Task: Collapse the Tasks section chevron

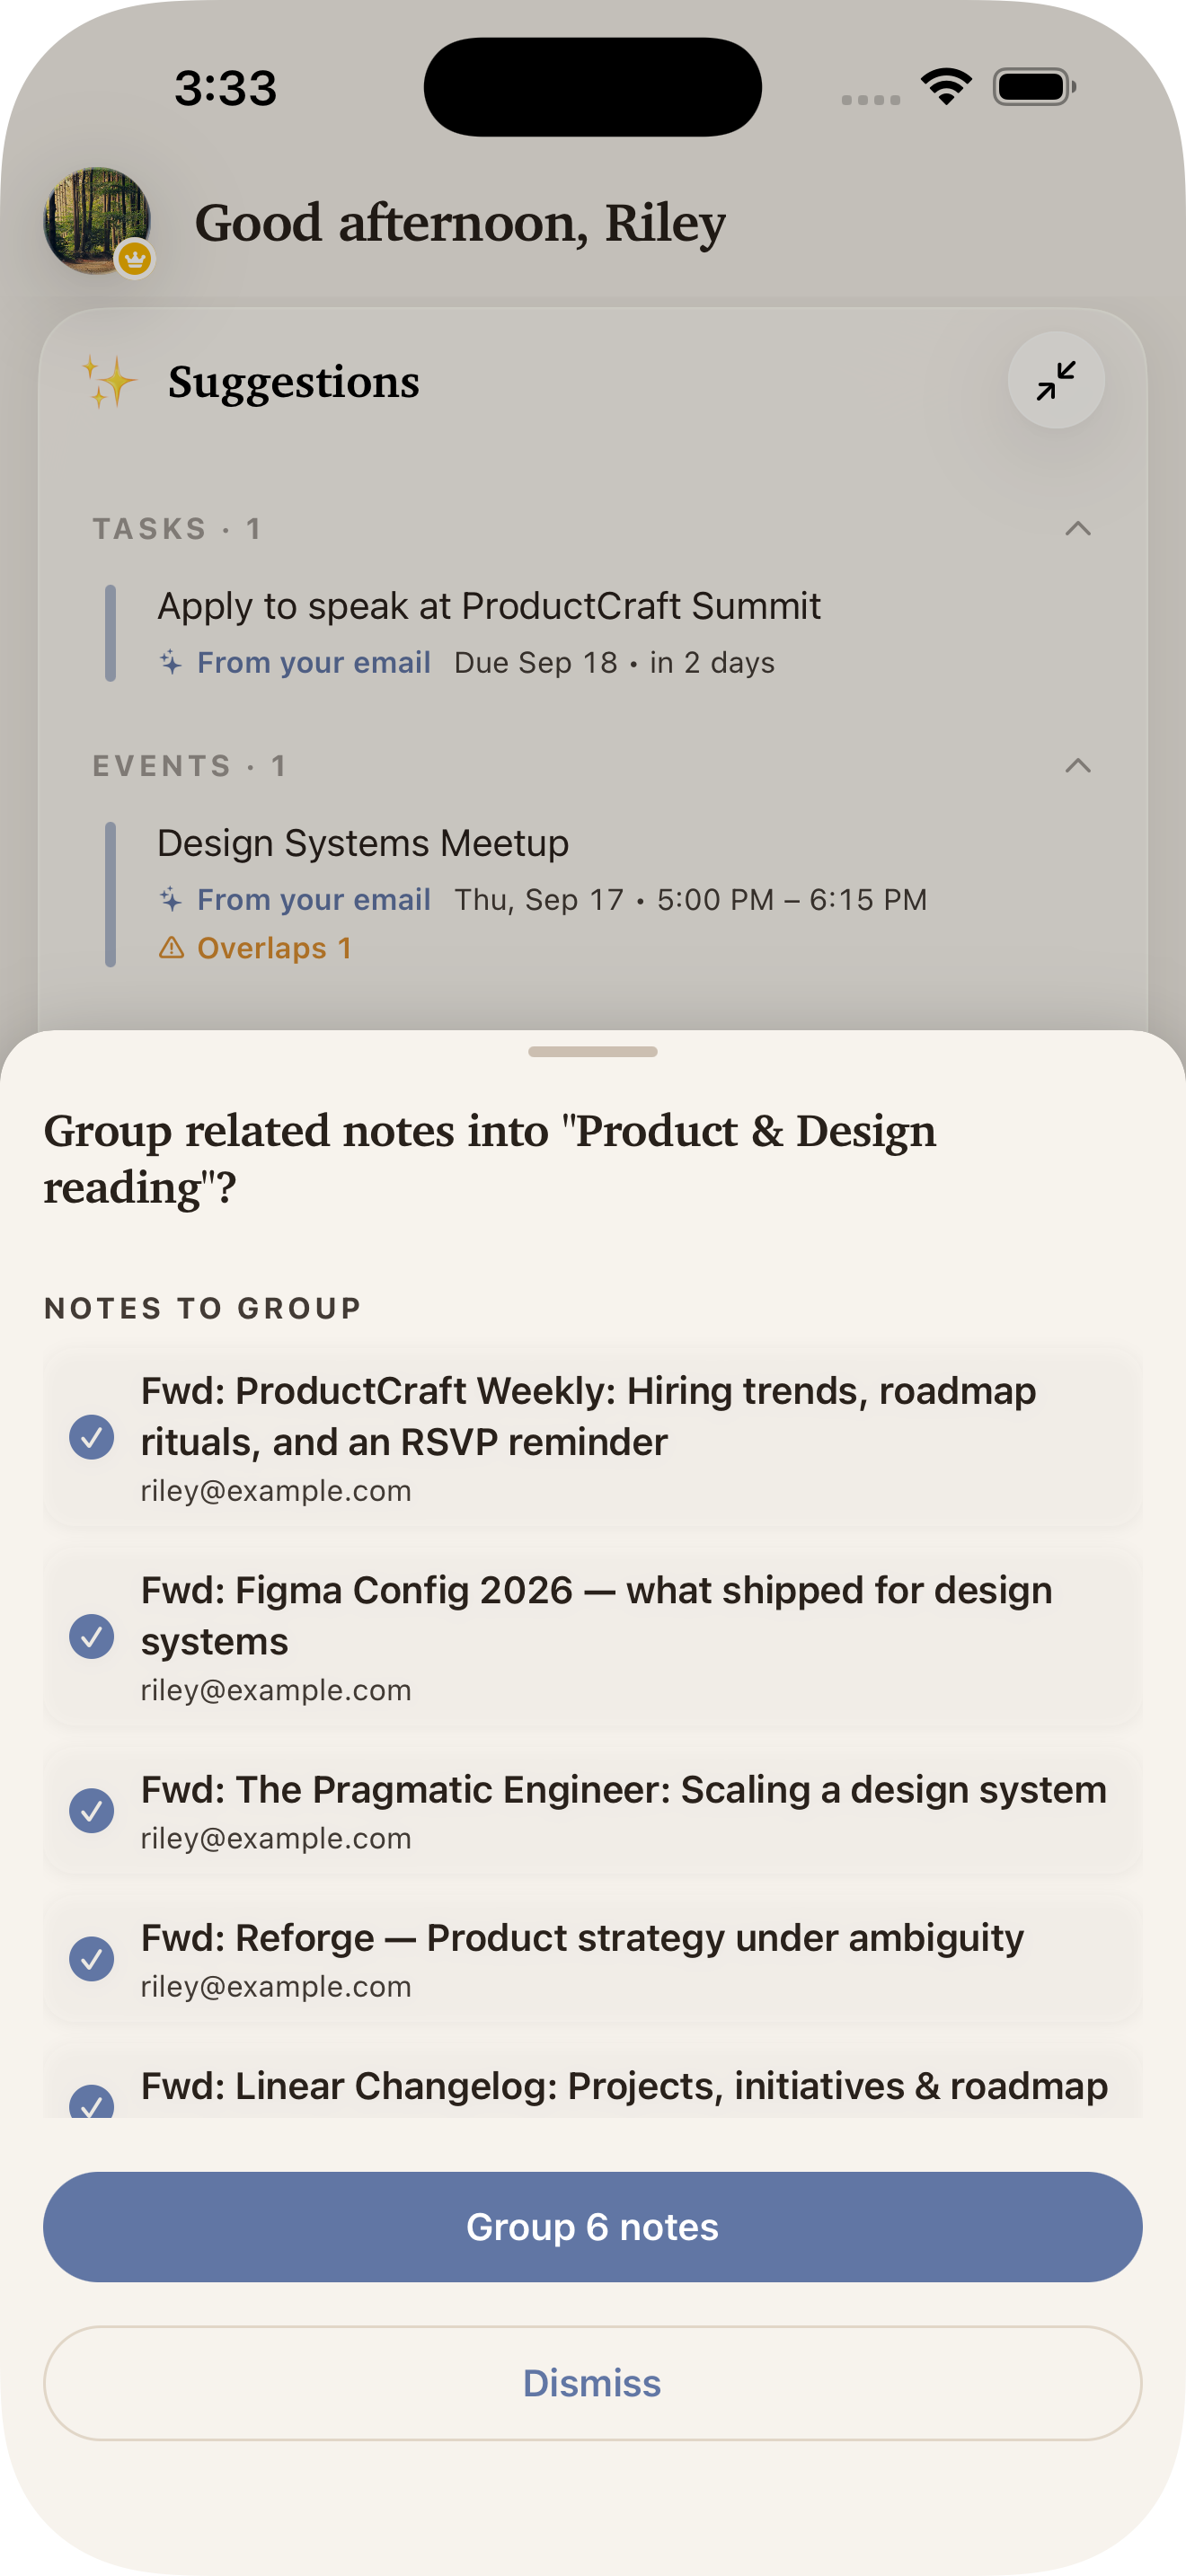Action: (1077, 528)
